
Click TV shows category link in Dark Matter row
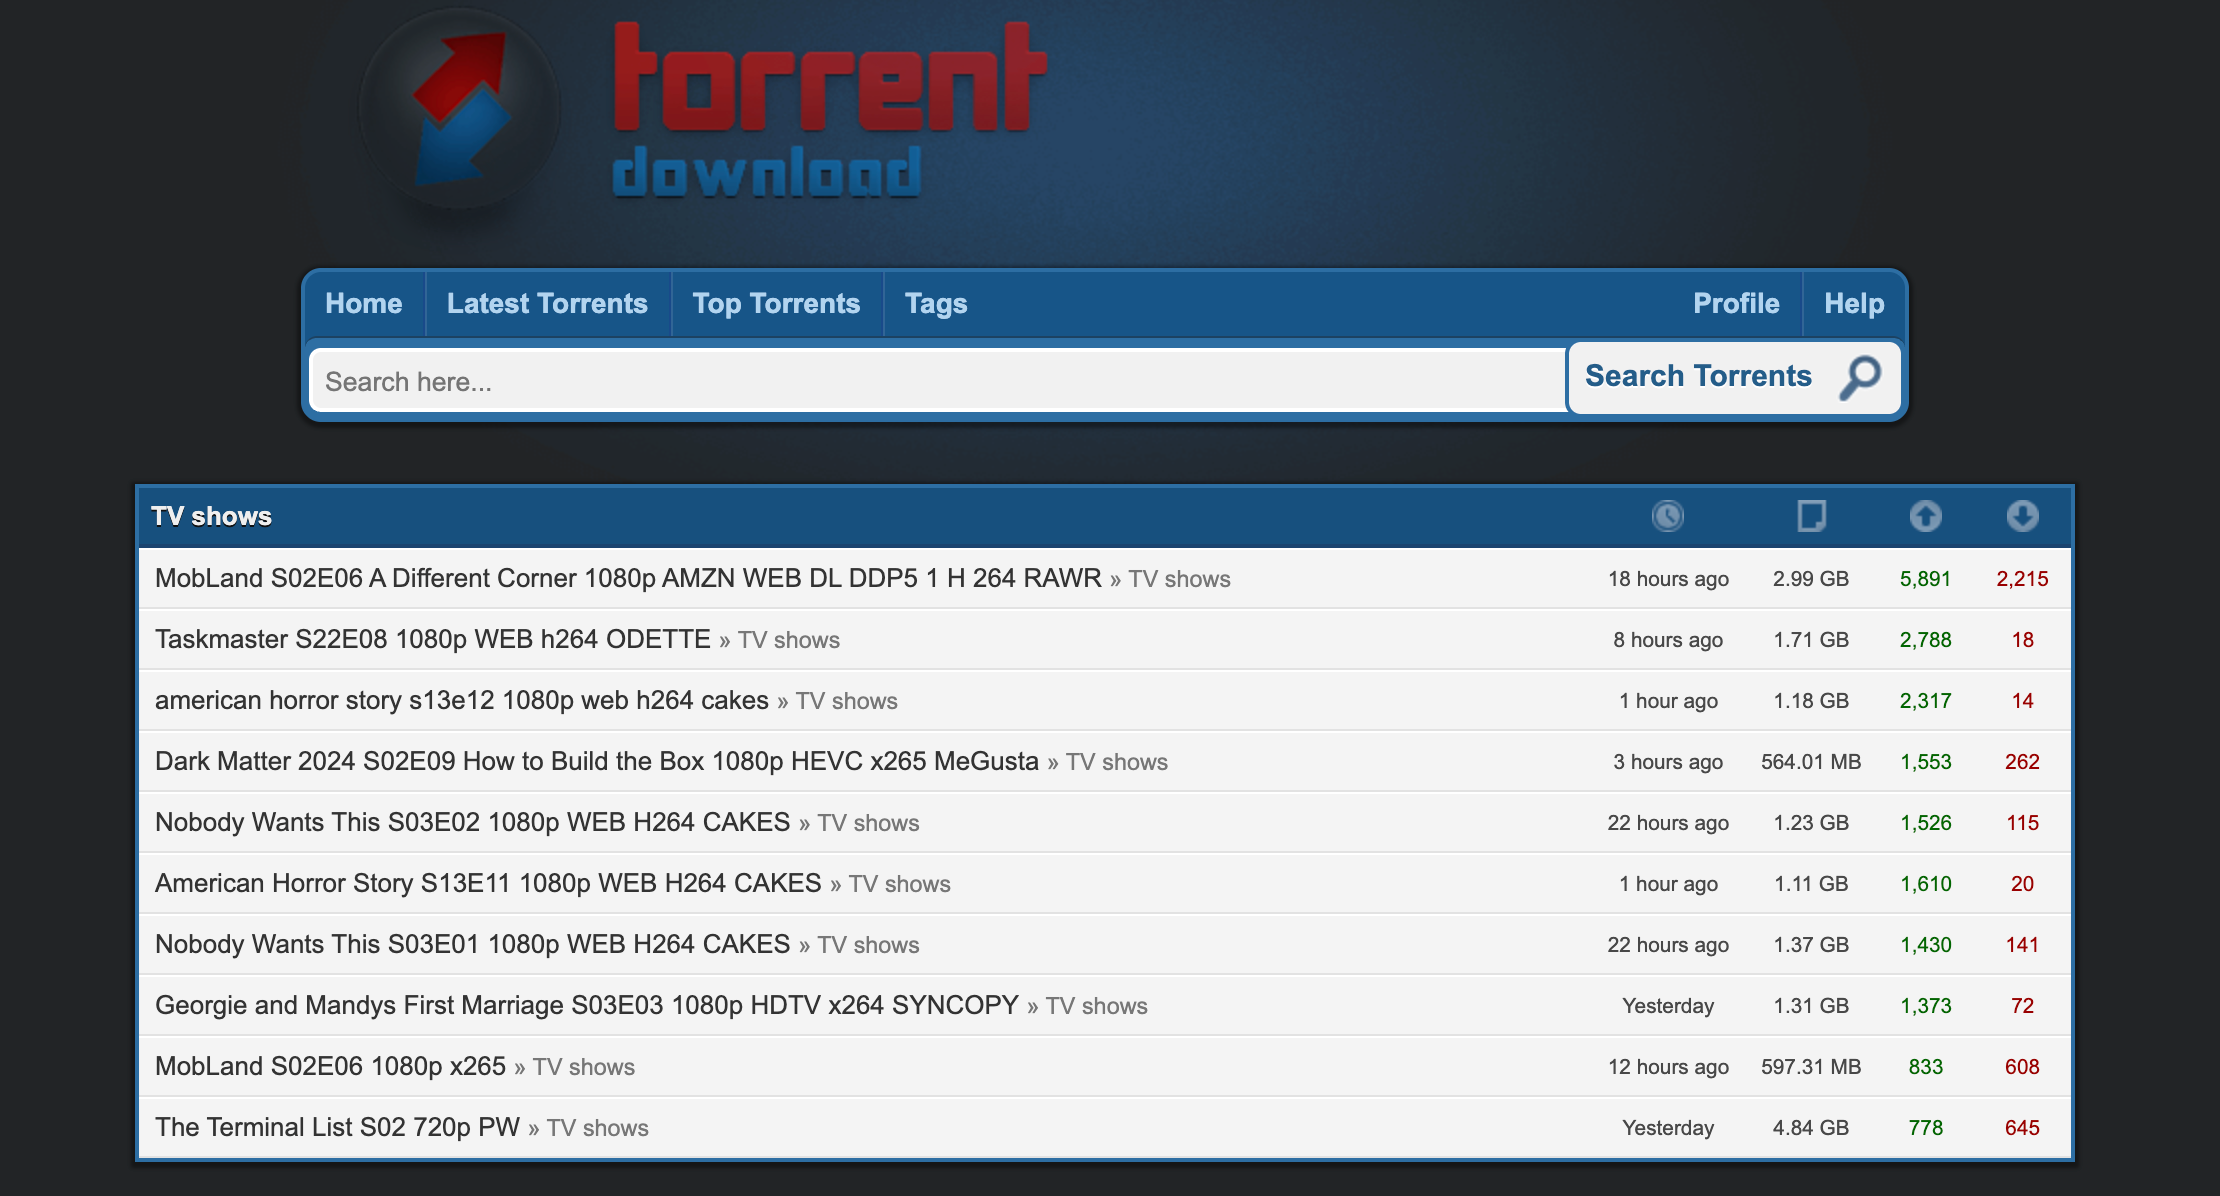point(1117,762)
